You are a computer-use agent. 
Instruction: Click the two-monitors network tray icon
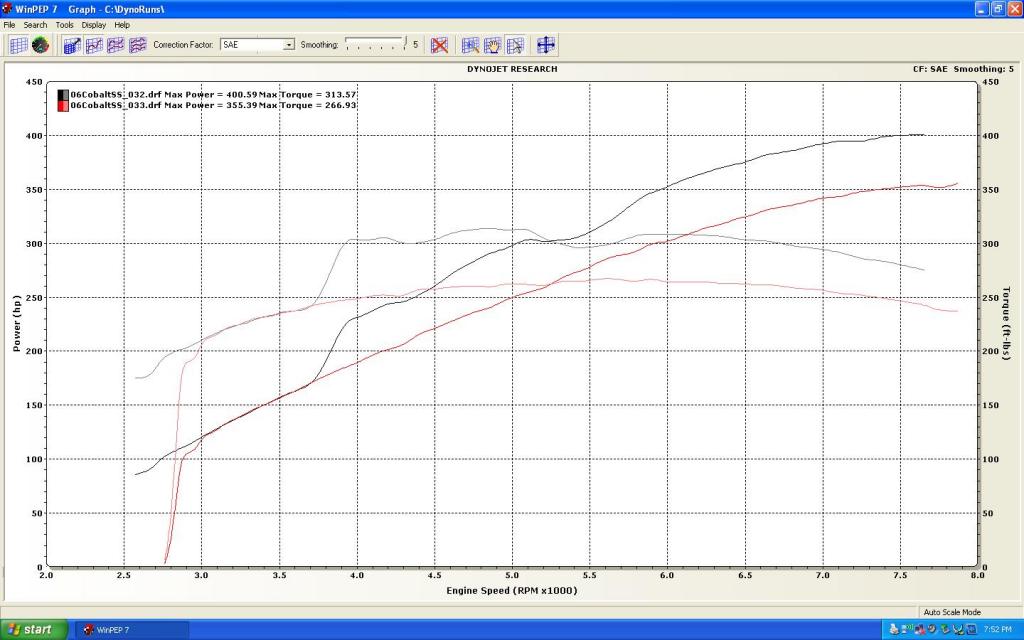click(x=920, y=630)
